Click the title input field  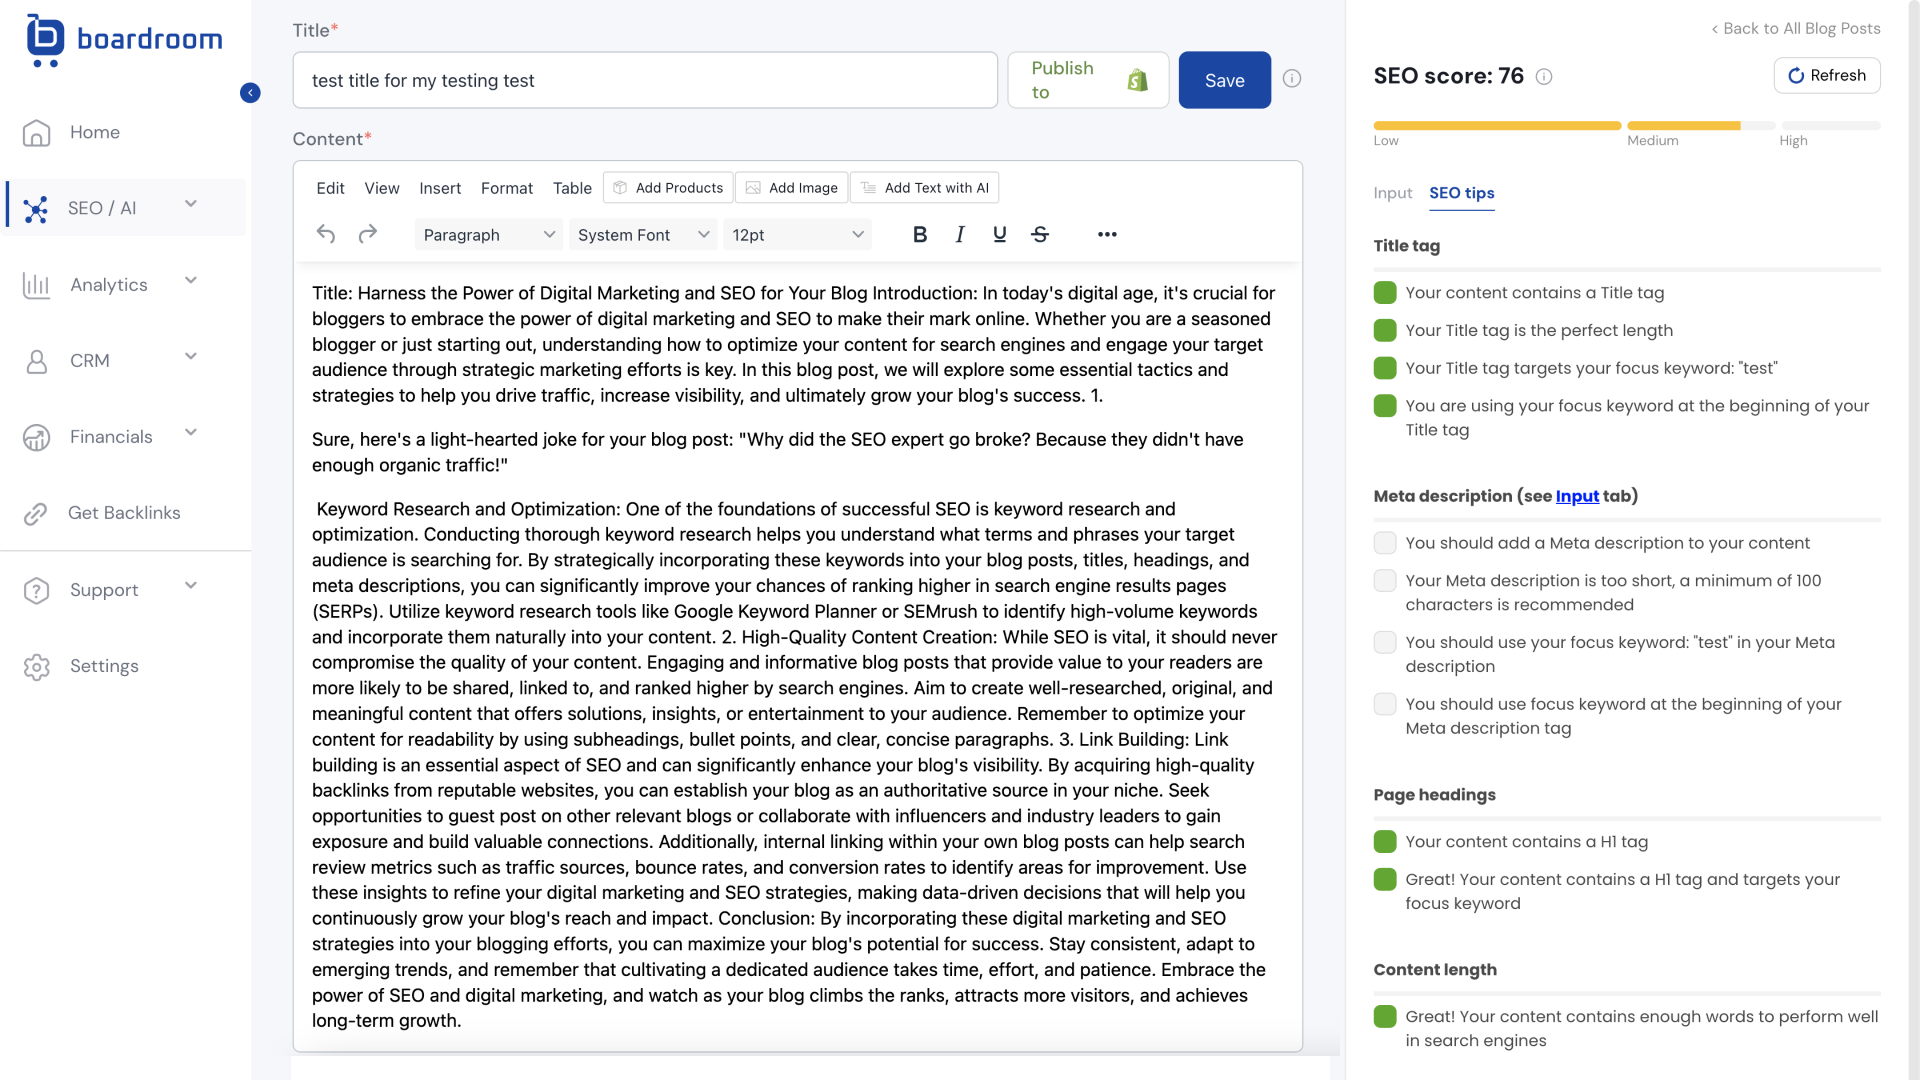click(644, 80)
